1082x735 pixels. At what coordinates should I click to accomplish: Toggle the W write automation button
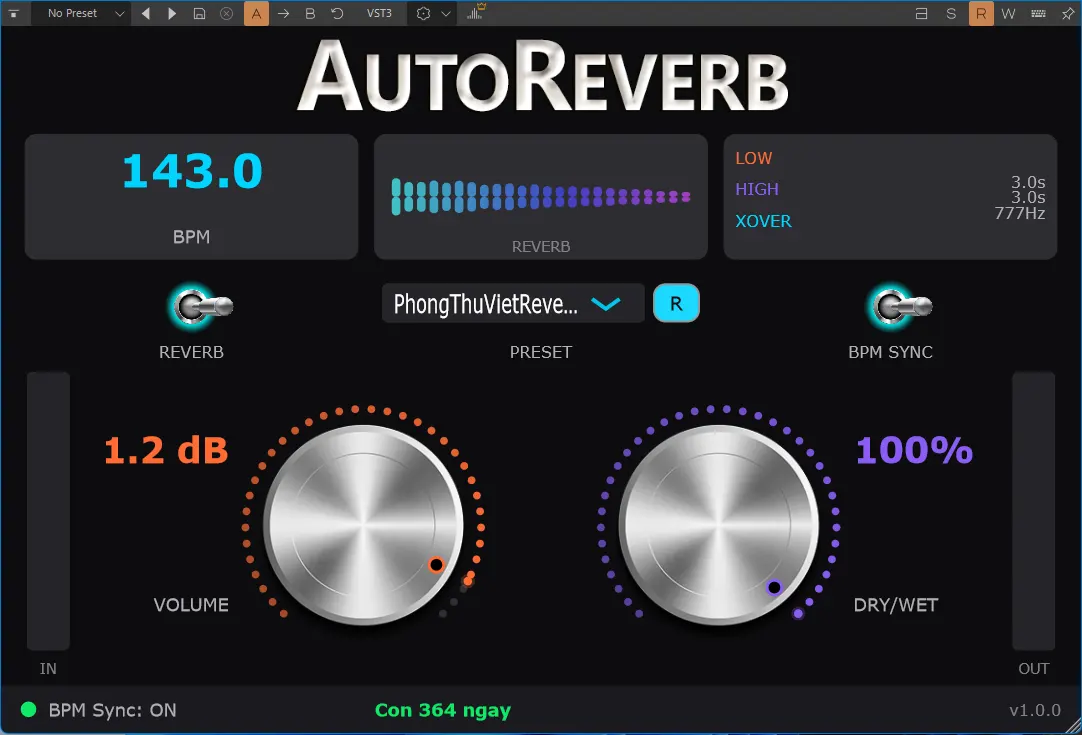click(1008, 13)
